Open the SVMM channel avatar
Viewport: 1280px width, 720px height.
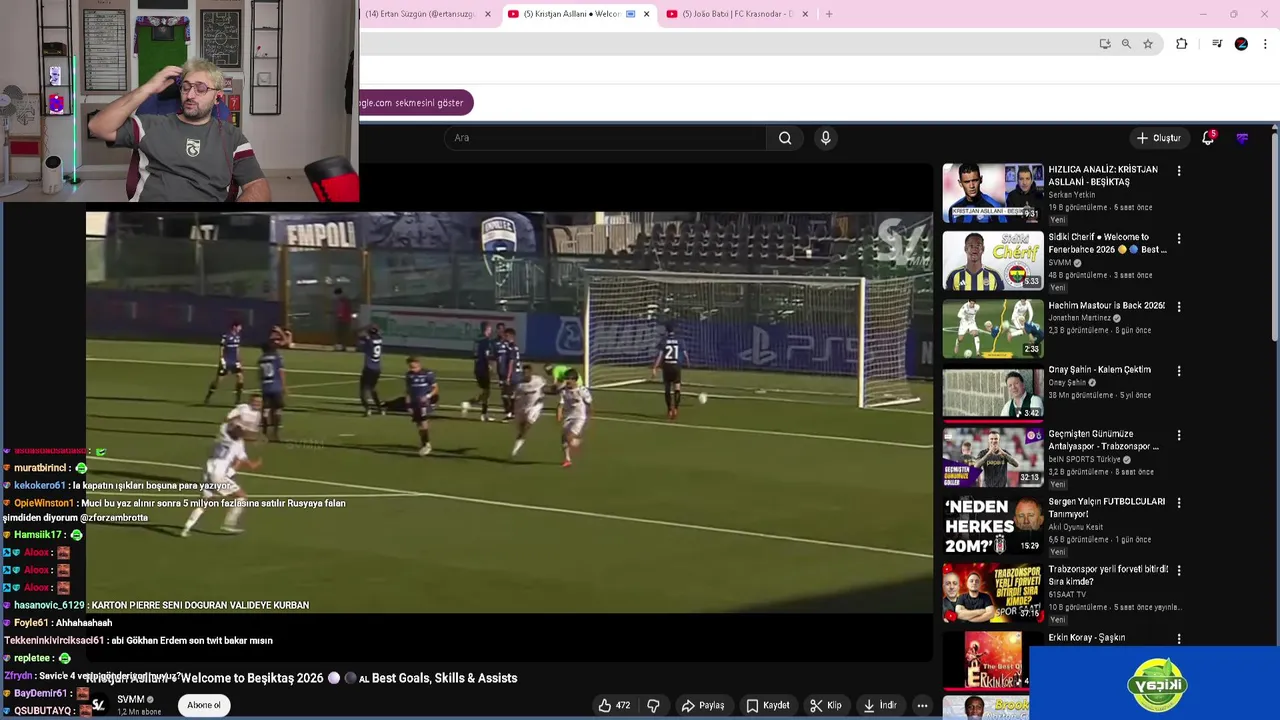point(98,705)
